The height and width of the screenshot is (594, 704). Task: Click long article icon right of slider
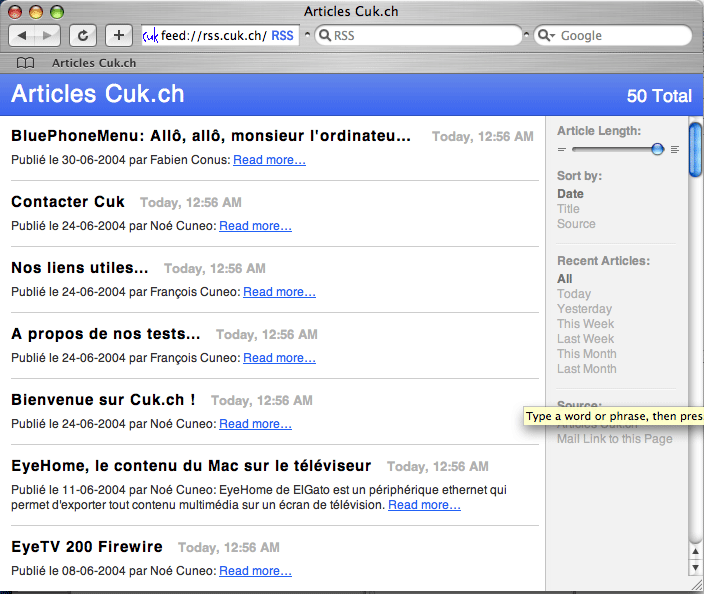coord(675,150)
